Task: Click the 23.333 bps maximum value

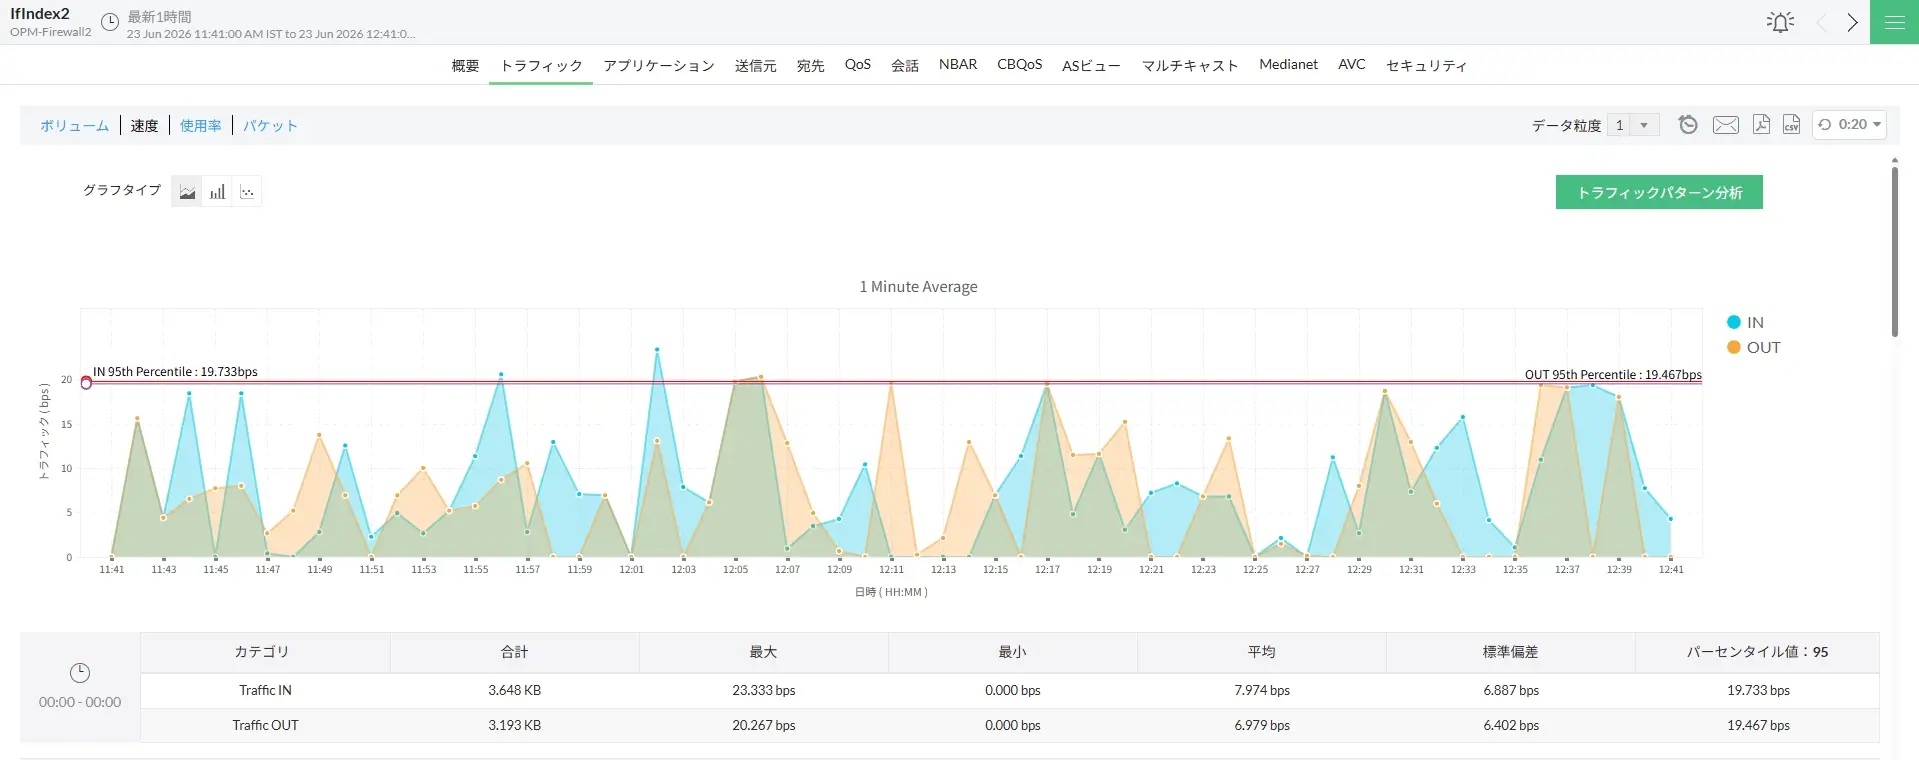Action: coord(763,691)
